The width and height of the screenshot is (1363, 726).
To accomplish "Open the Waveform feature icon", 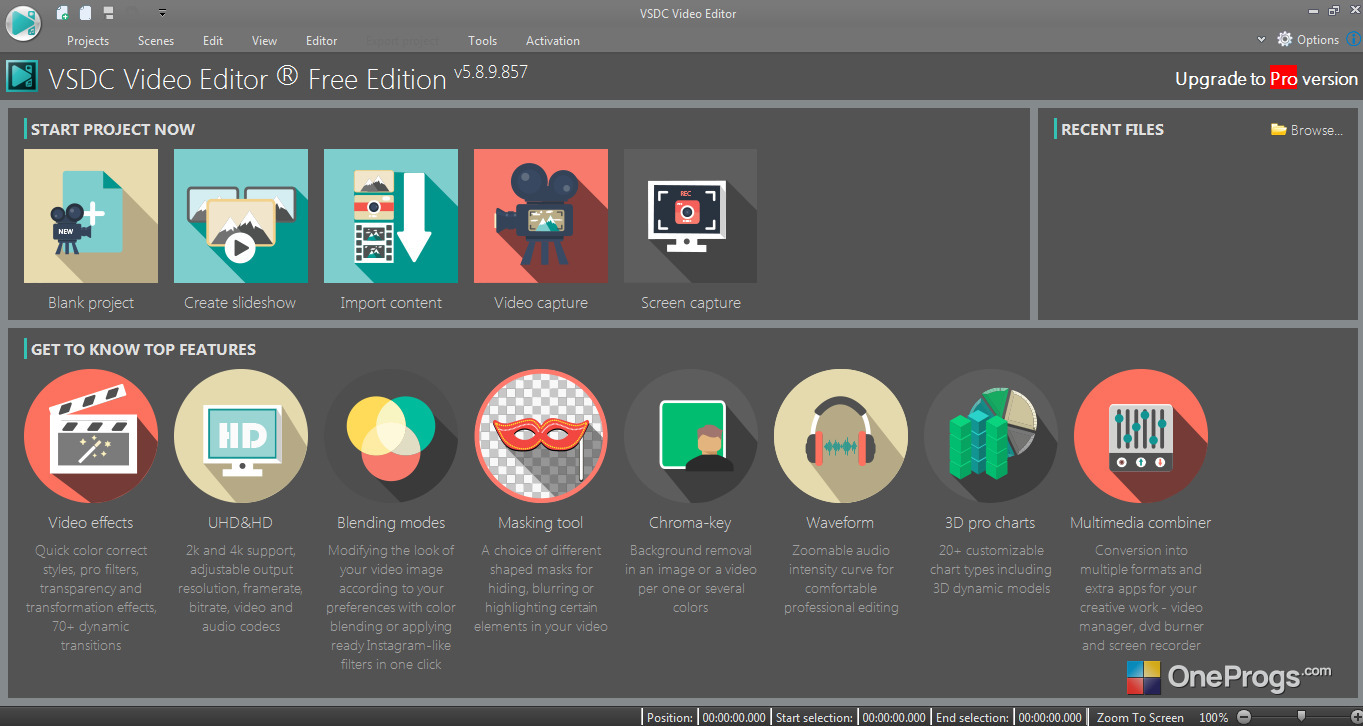I will (x=841, y=436).
